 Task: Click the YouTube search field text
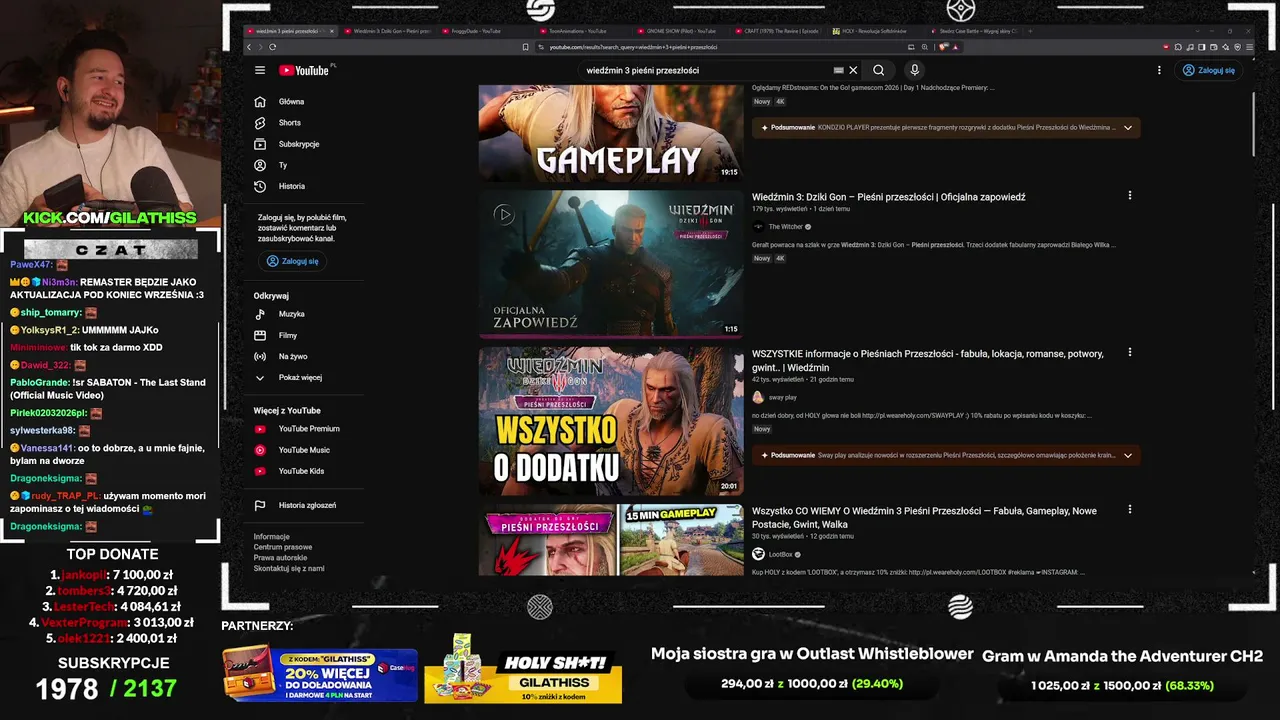tap(642, 70)
